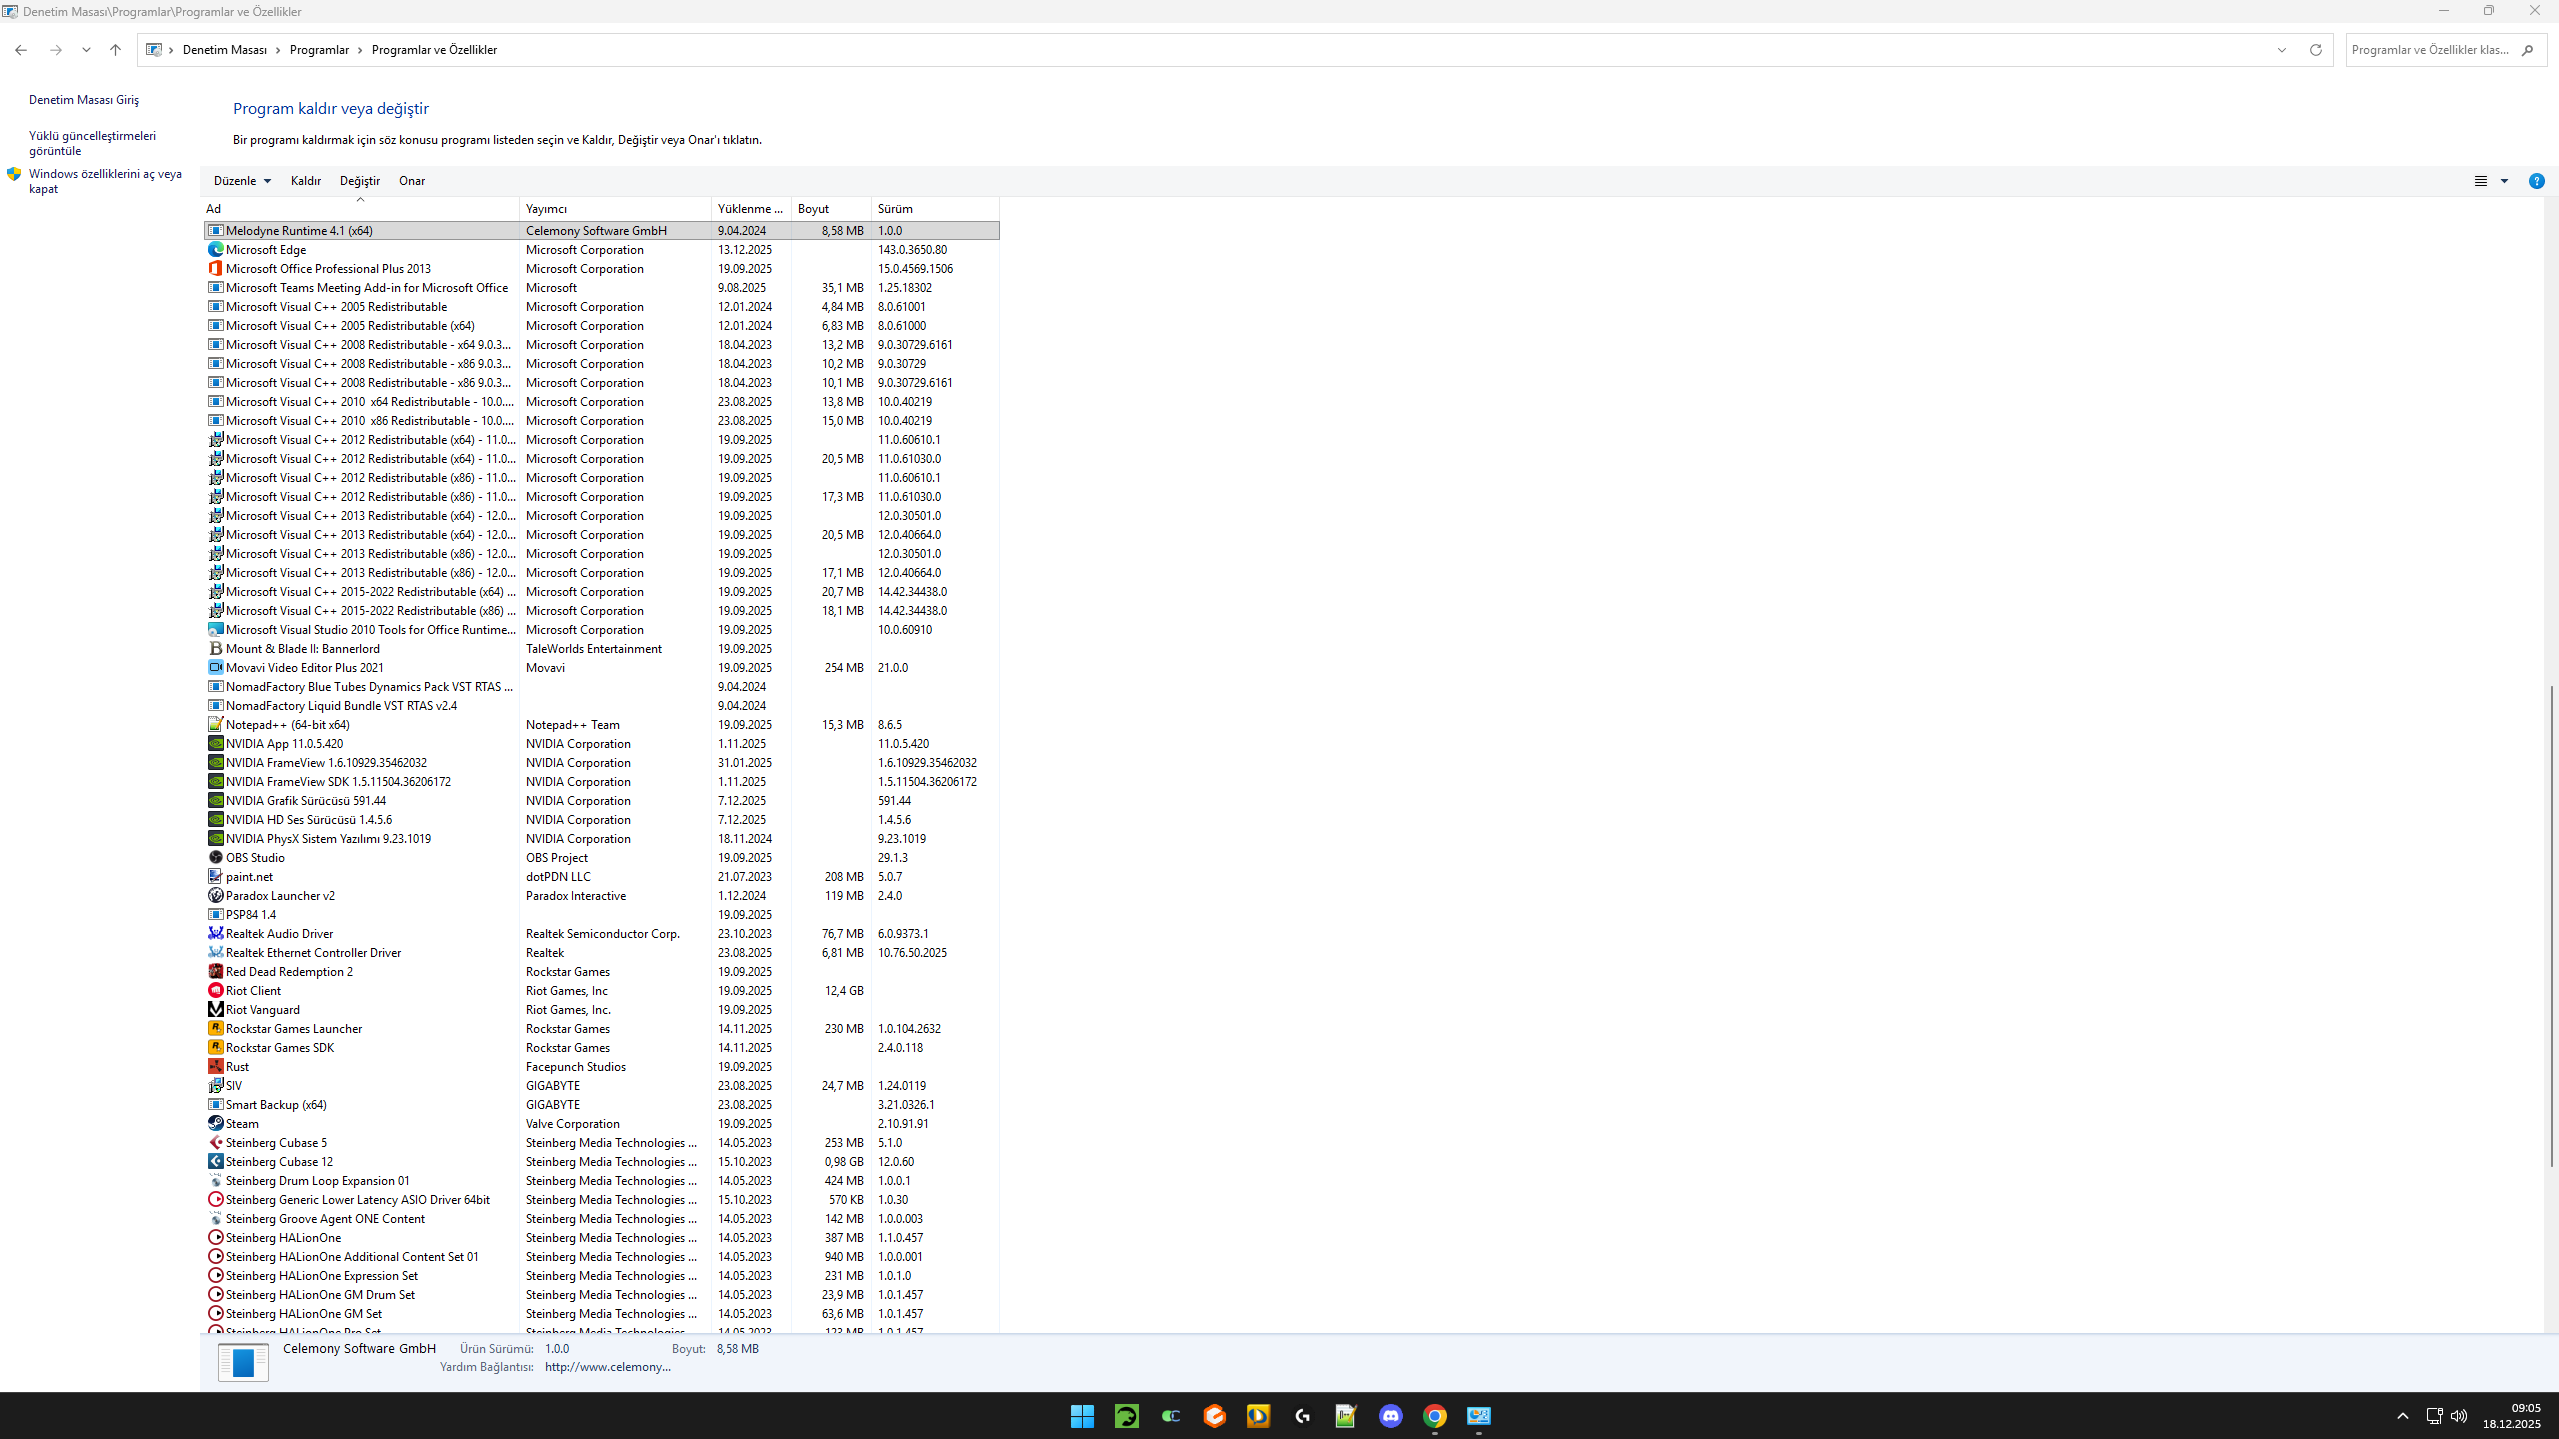Open the address bar history dropdown
Viewport: 2559px width, 1439px height.
(x=2282, y=50)
